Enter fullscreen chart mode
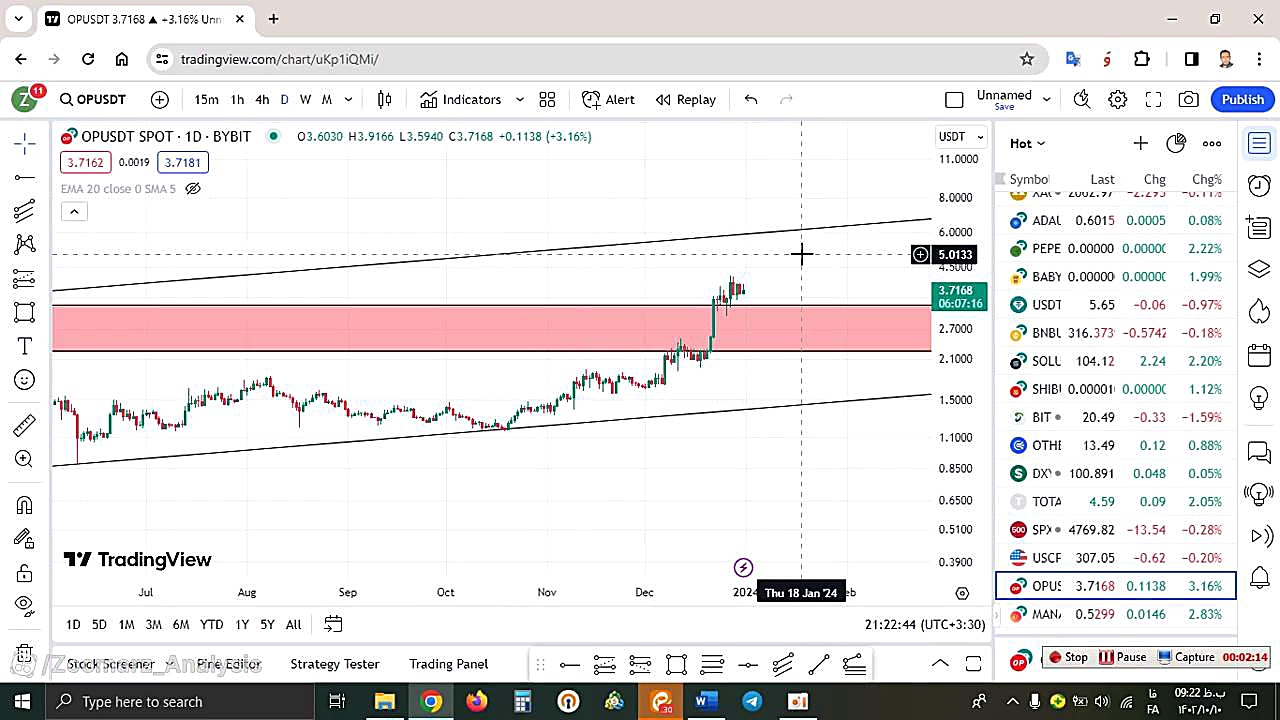 pos(1153,99)
